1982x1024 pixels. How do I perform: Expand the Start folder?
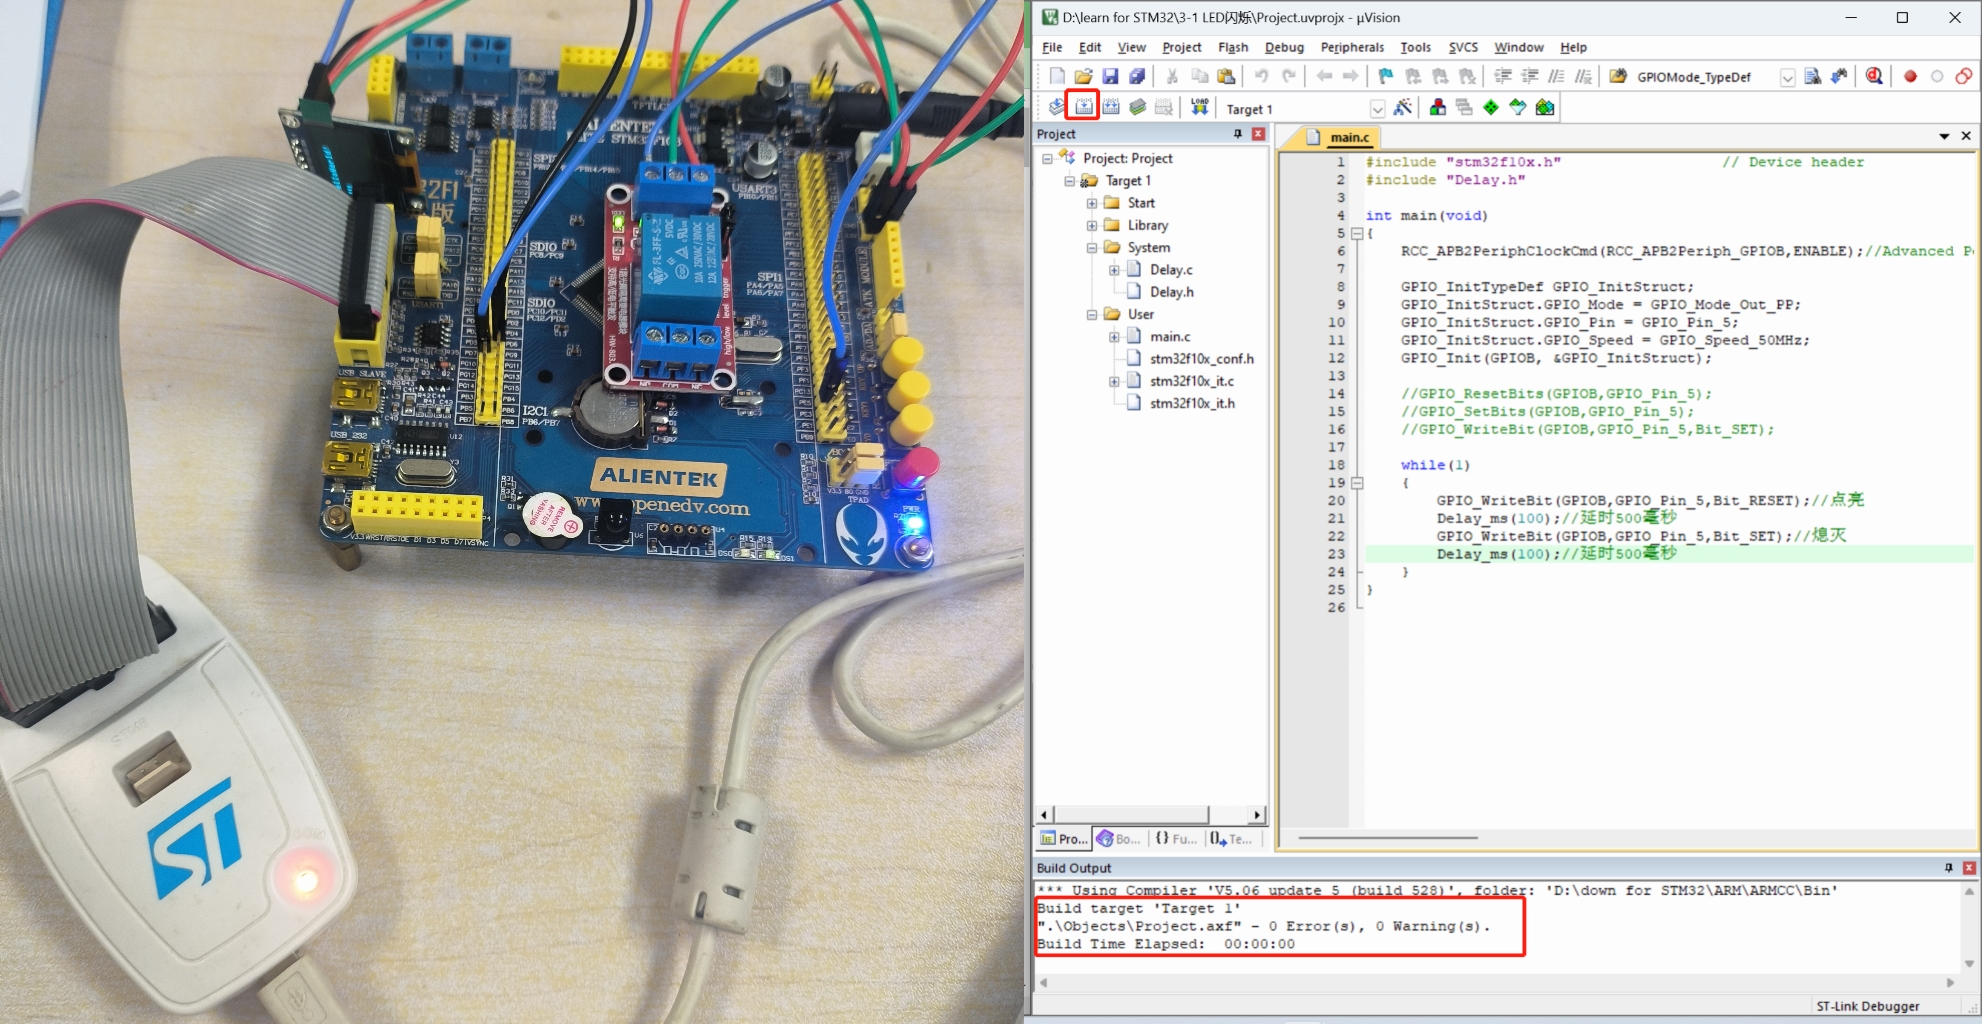coord(1092,203)
